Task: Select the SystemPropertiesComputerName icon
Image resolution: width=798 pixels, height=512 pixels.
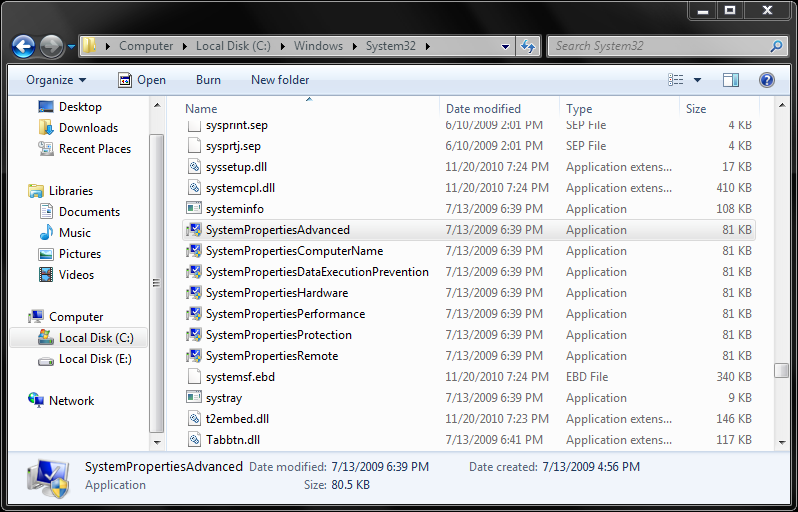Action: [x=194, y=251]
